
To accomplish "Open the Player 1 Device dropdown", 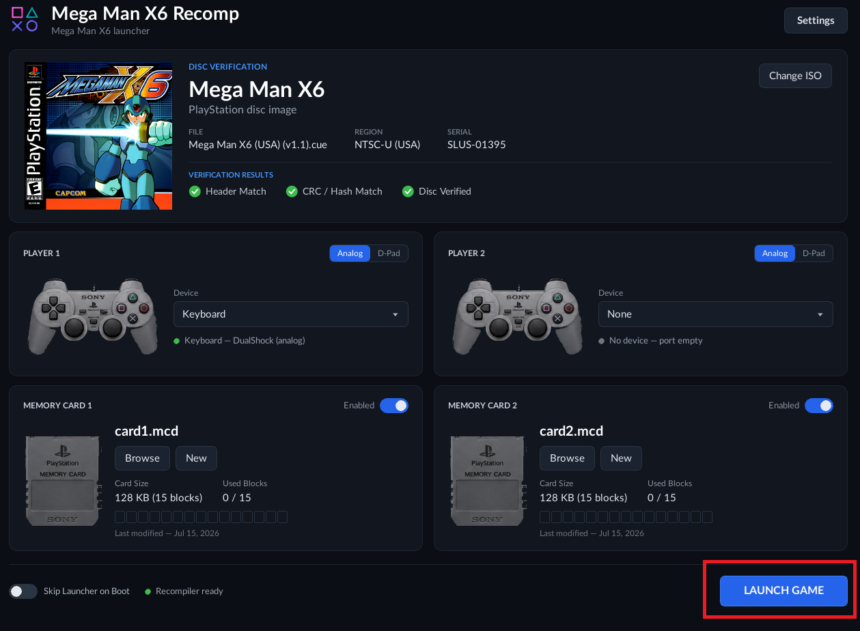I will click(x=291, y=314).
